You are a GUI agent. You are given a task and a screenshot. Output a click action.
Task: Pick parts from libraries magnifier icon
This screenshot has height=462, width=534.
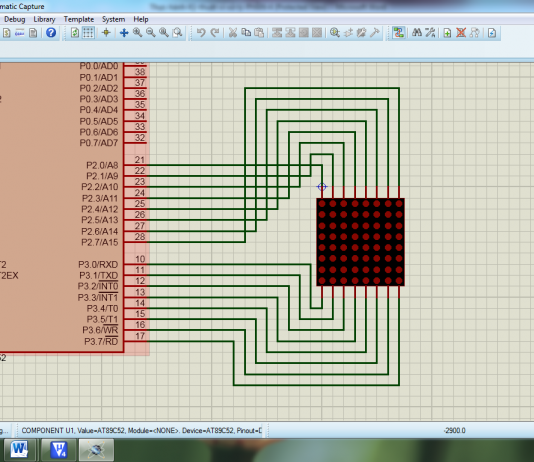point(335,33)
